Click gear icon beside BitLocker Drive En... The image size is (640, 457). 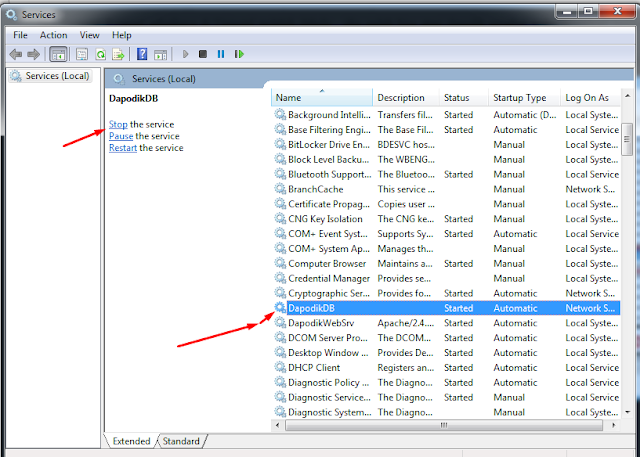[x=280, y=144]
